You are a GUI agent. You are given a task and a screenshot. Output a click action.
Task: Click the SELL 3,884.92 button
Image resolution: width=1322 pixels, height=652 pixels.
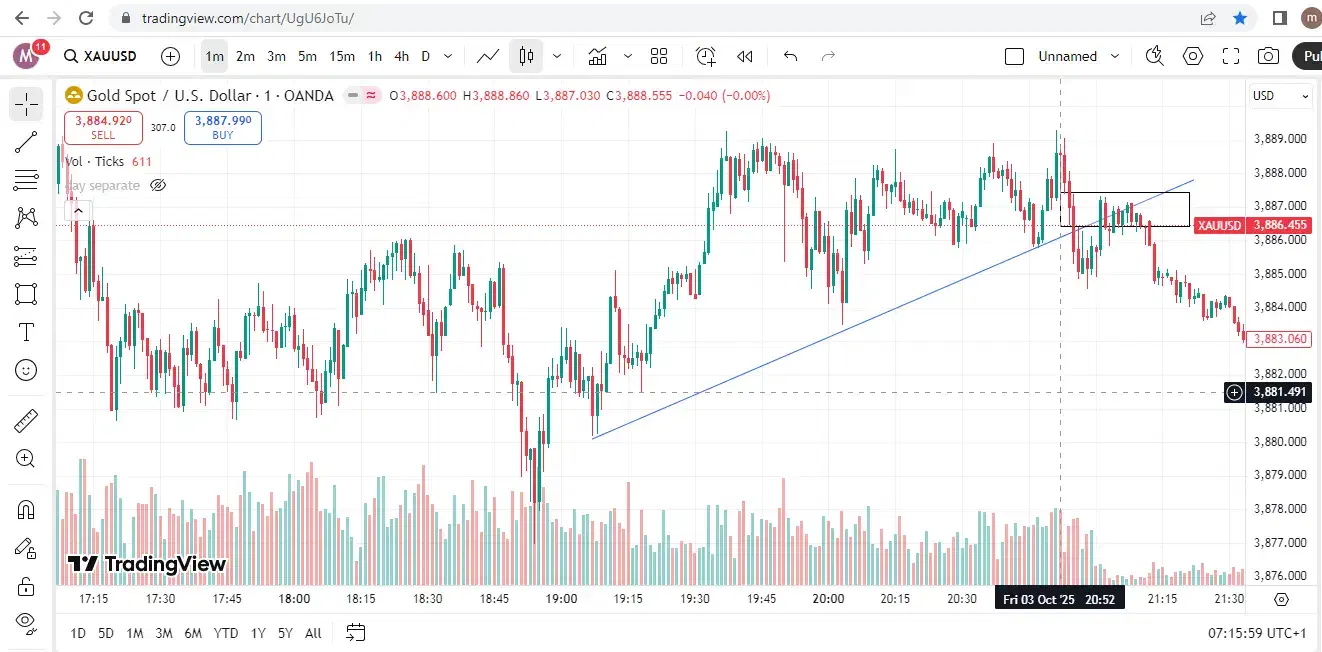[x=103, y=127]
